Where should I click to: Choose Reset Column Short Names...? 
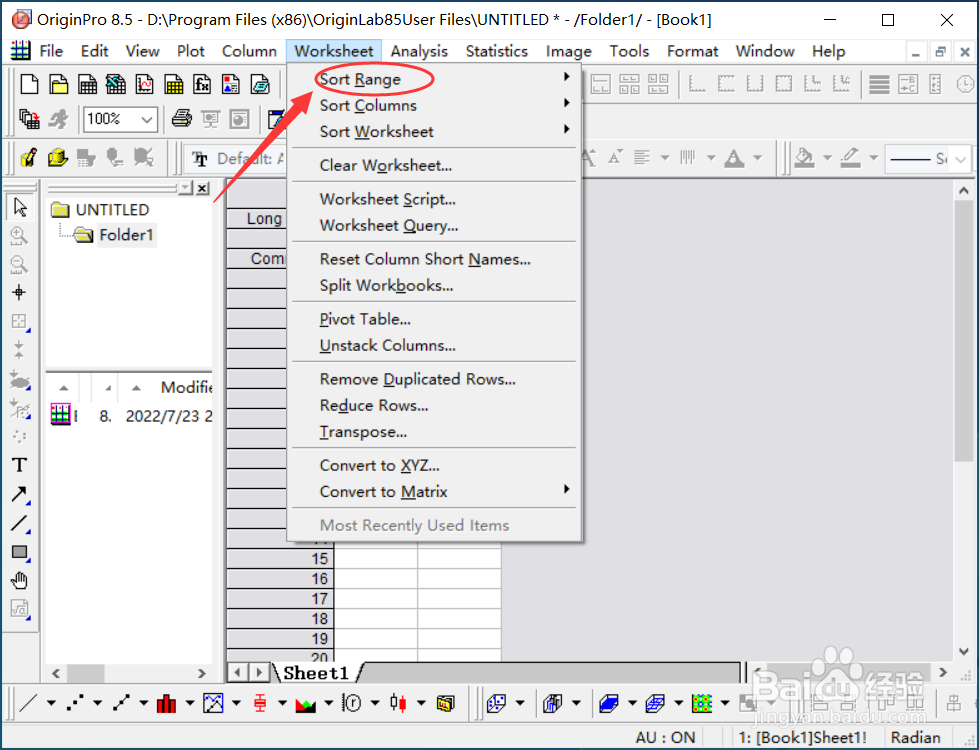pos(435,259)
